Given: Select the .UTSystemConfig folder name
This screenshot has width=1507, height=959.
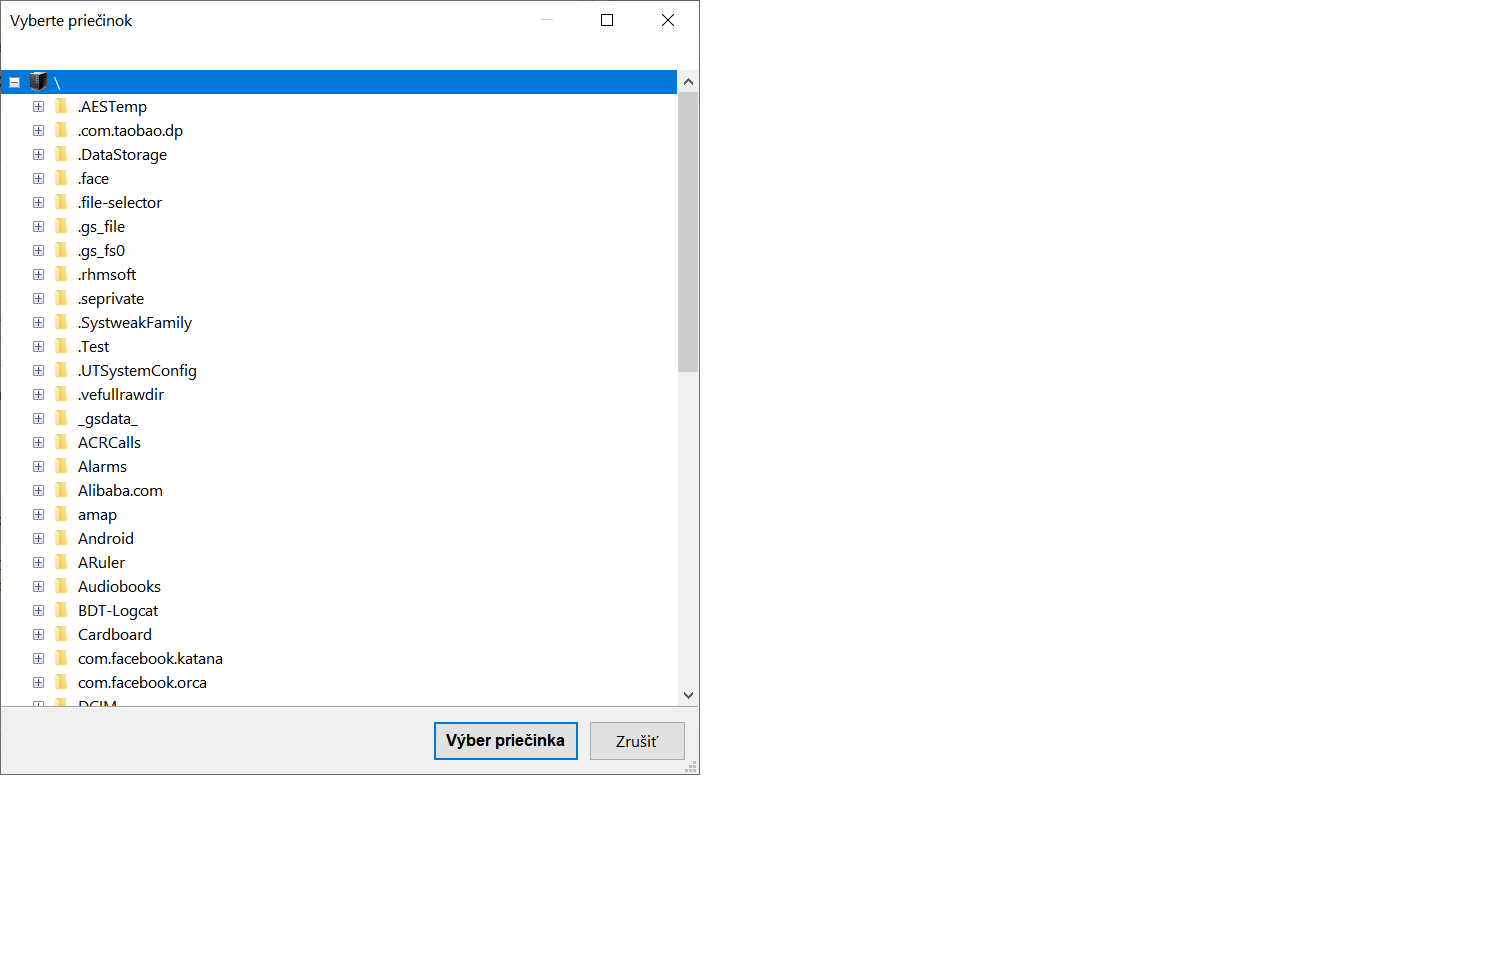Looking at the screenshot, I should pyautogui.click(x=137, y=370).
